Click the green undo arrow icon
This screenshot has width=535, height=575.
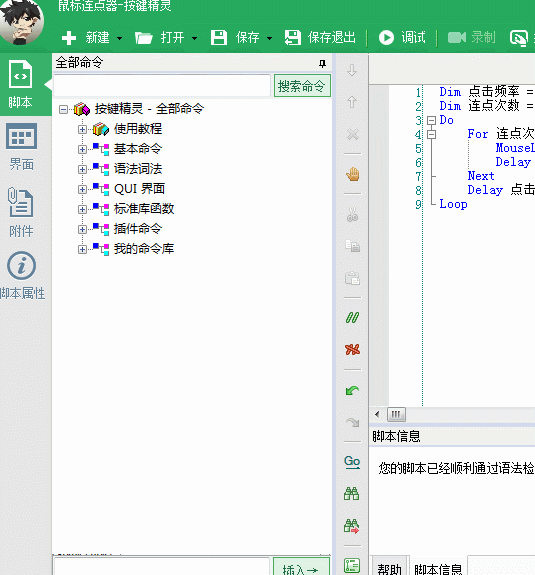click(352, 390)
